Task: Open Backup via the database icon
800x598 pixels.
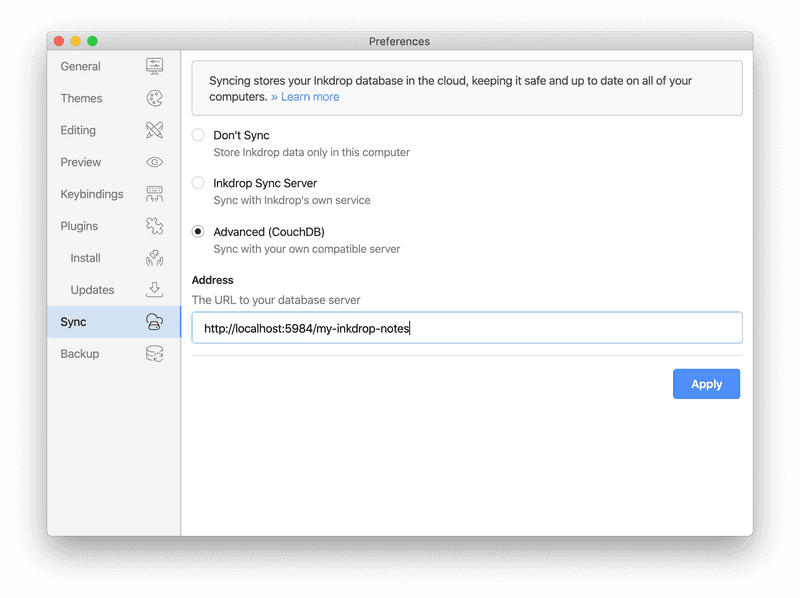Action: pyautogui.click(x=154, y=354)
